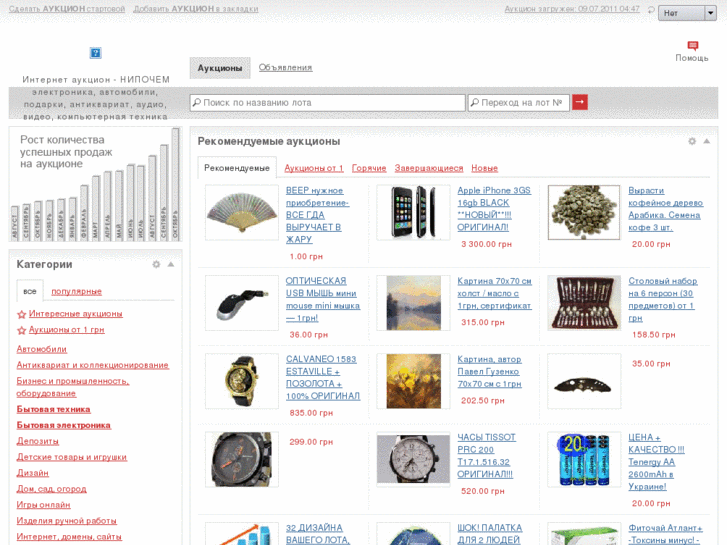Click the Поиск по названию лота field
727x545 pixels.
click(327, 102)
